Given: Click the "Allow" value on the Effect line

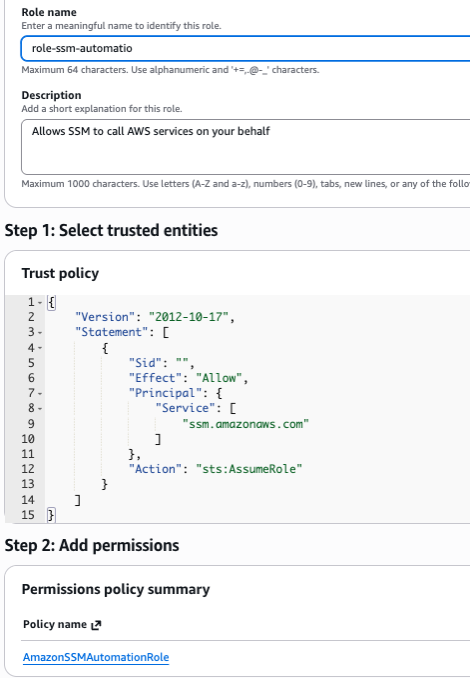Looking at the screenshot, I should click(x=219, y=378).
